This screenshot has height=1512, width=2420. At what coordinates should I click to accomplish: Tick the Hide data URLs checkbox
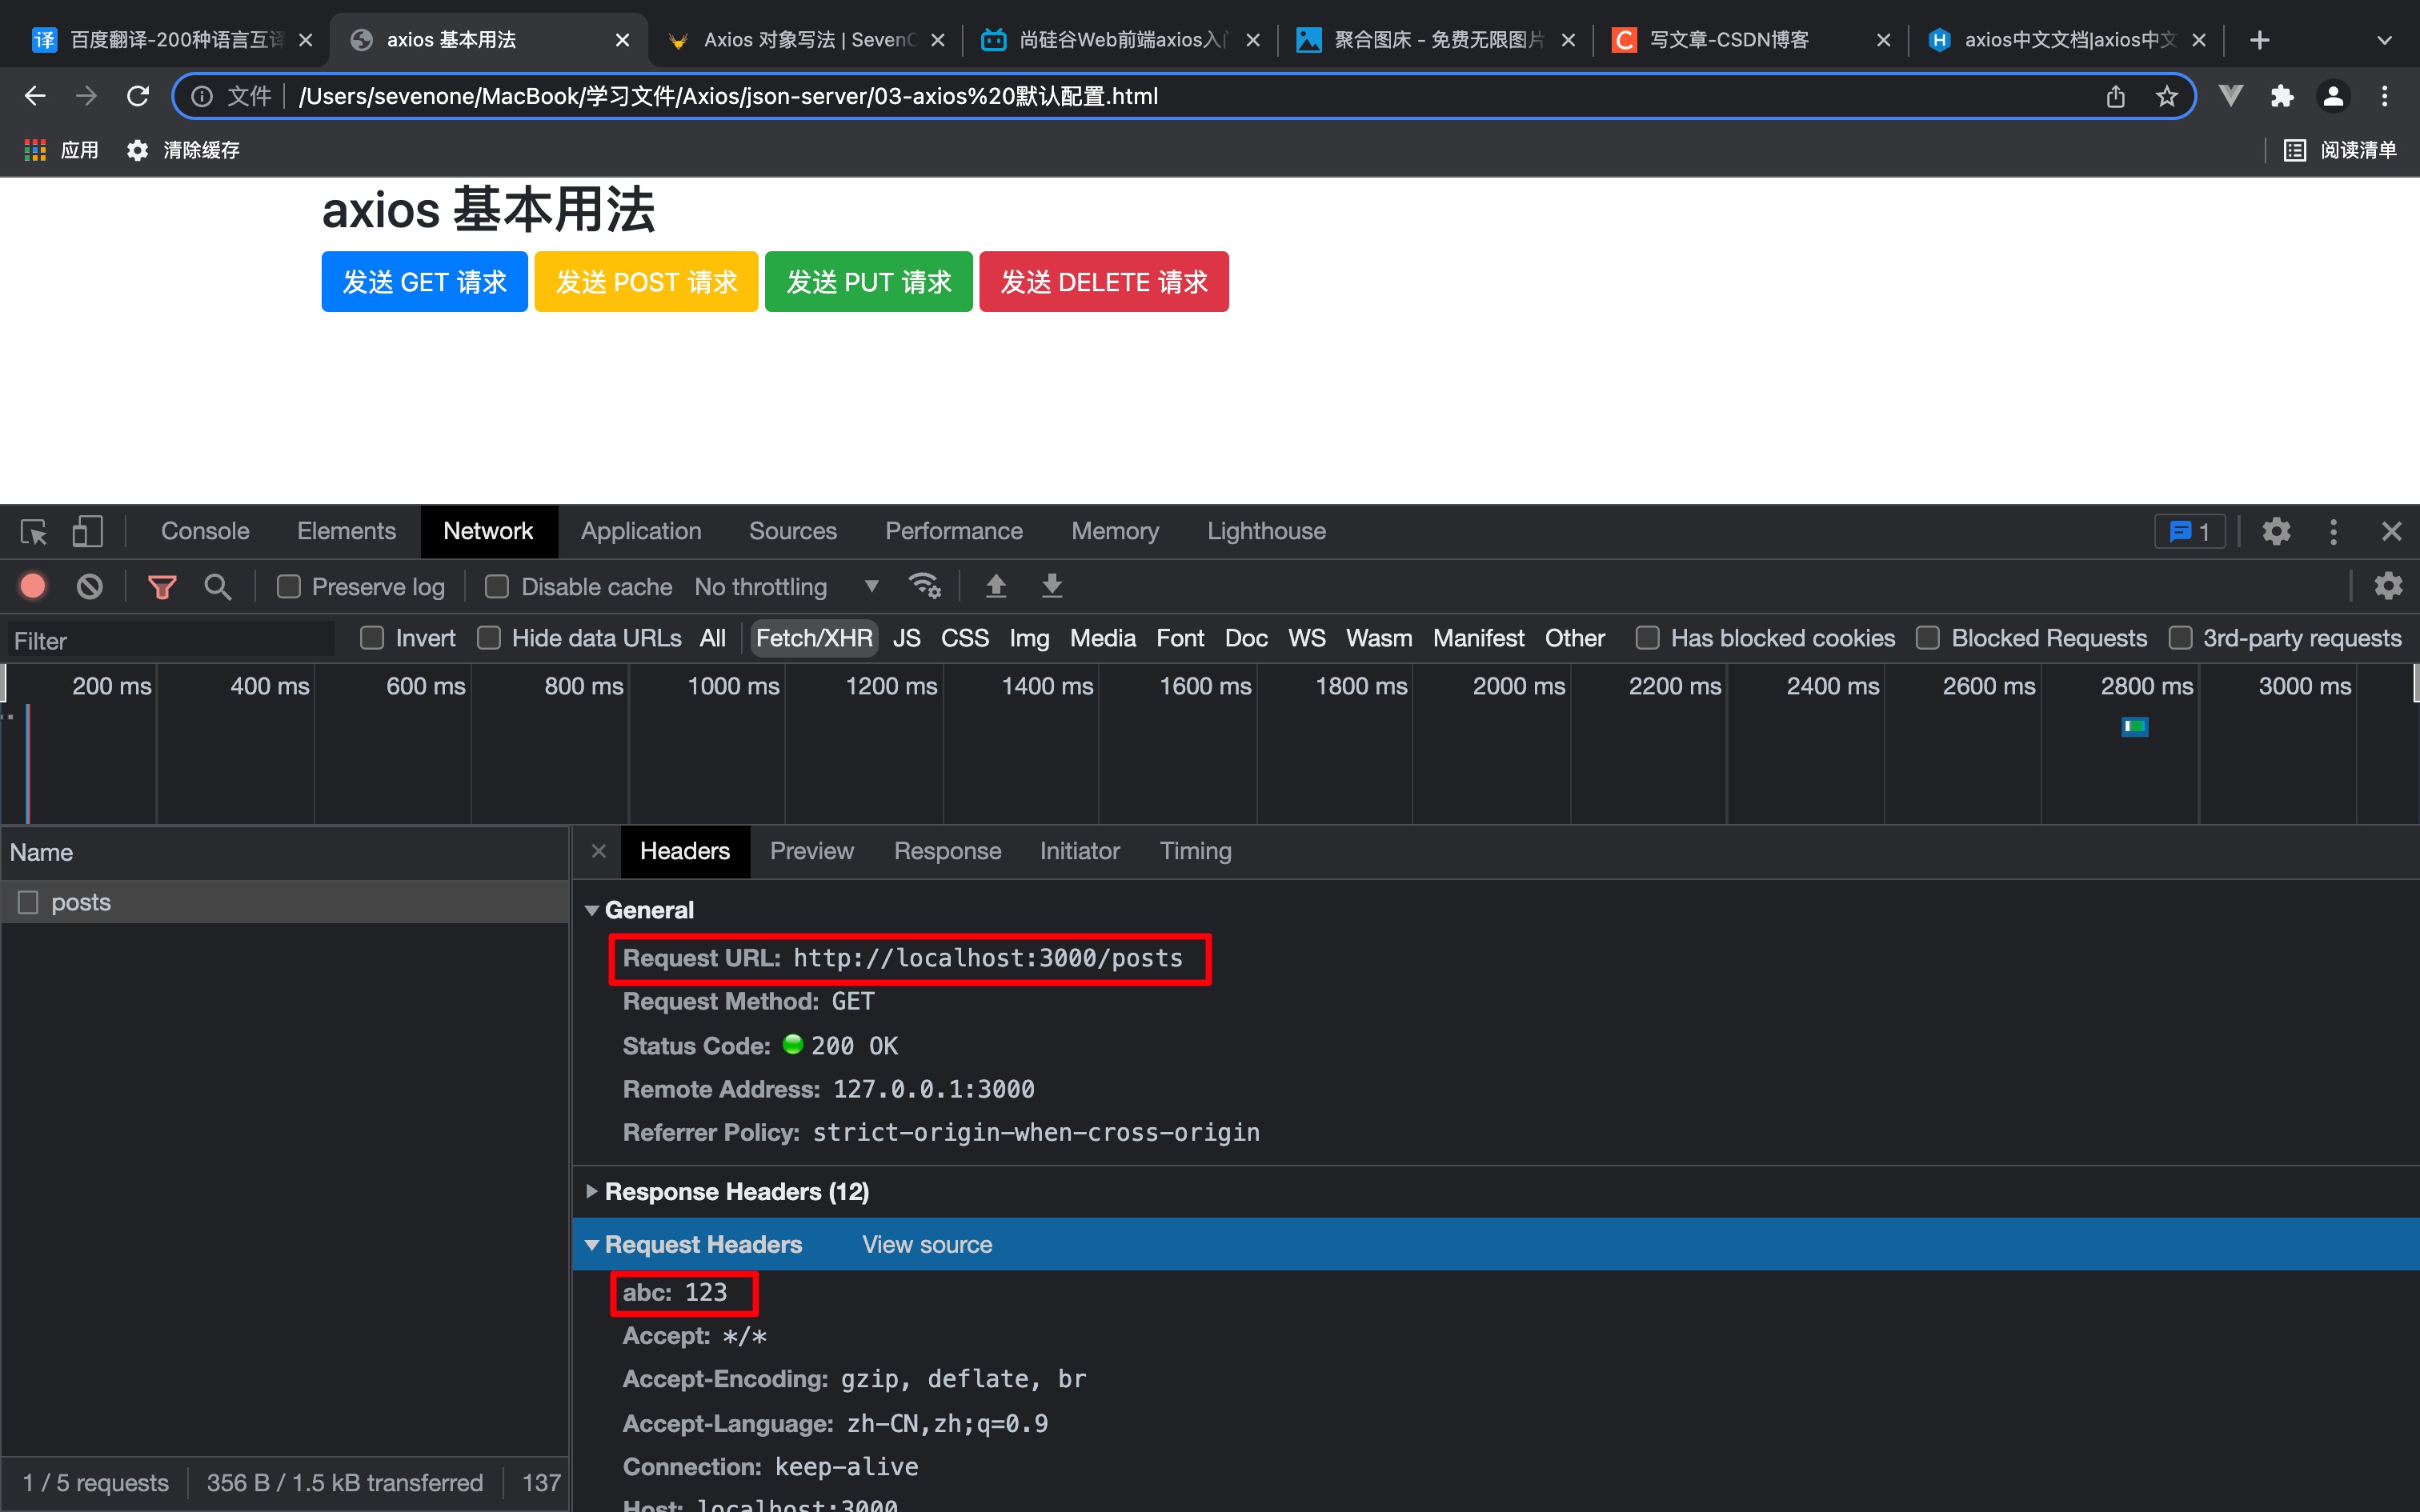[x=489, y=638]
